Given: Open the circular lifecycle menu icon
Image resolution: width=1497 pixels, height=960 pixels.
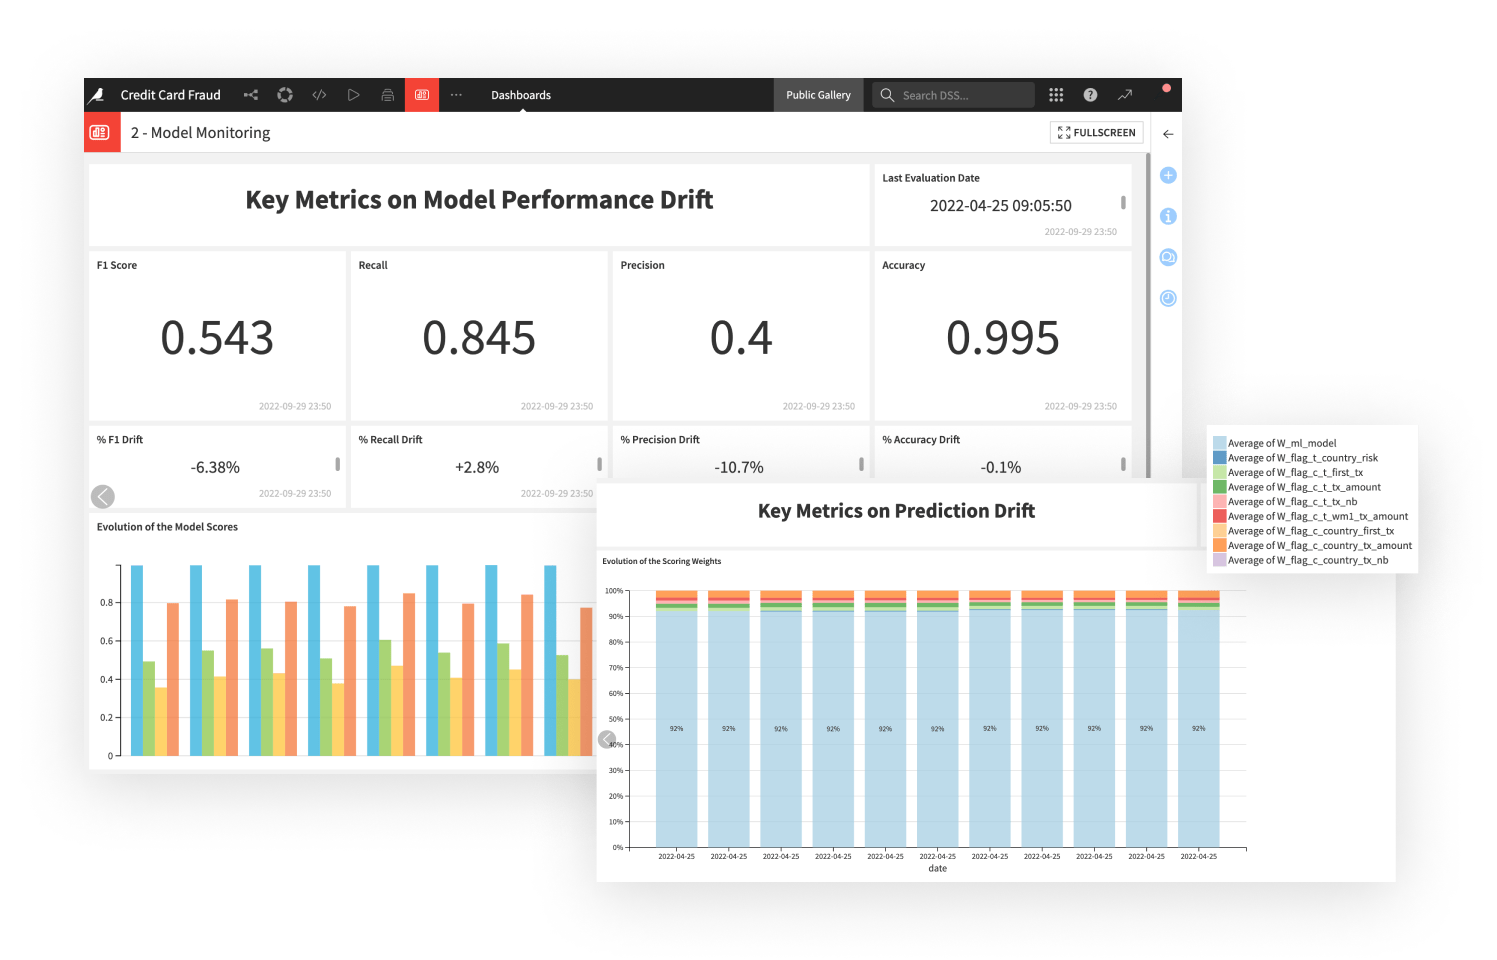Looking at the screenshot, I should [285, 95].
